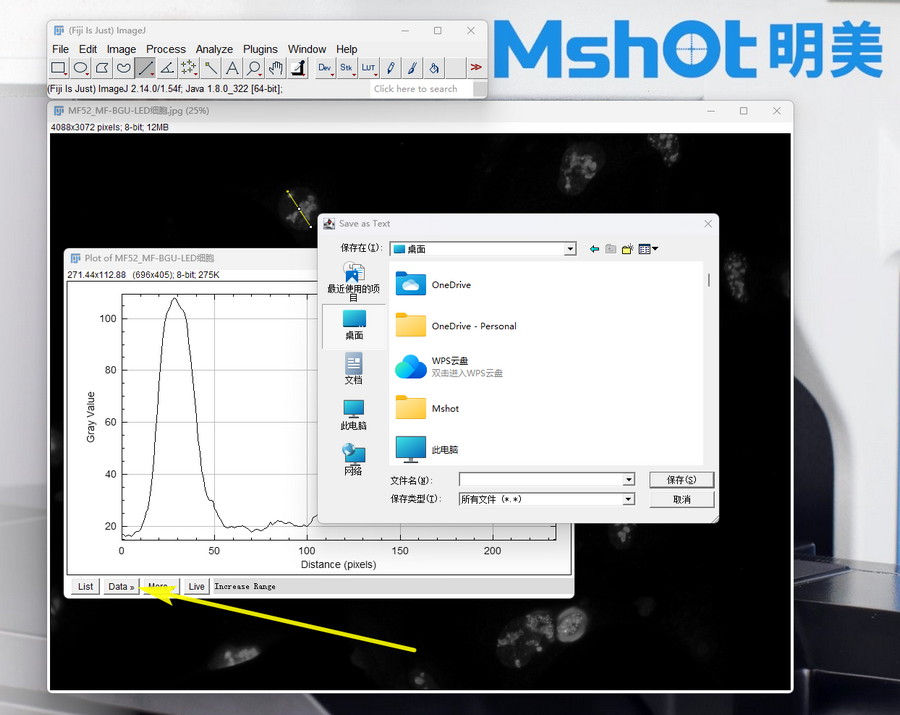Select the Text tool

[x=232, y=68]
